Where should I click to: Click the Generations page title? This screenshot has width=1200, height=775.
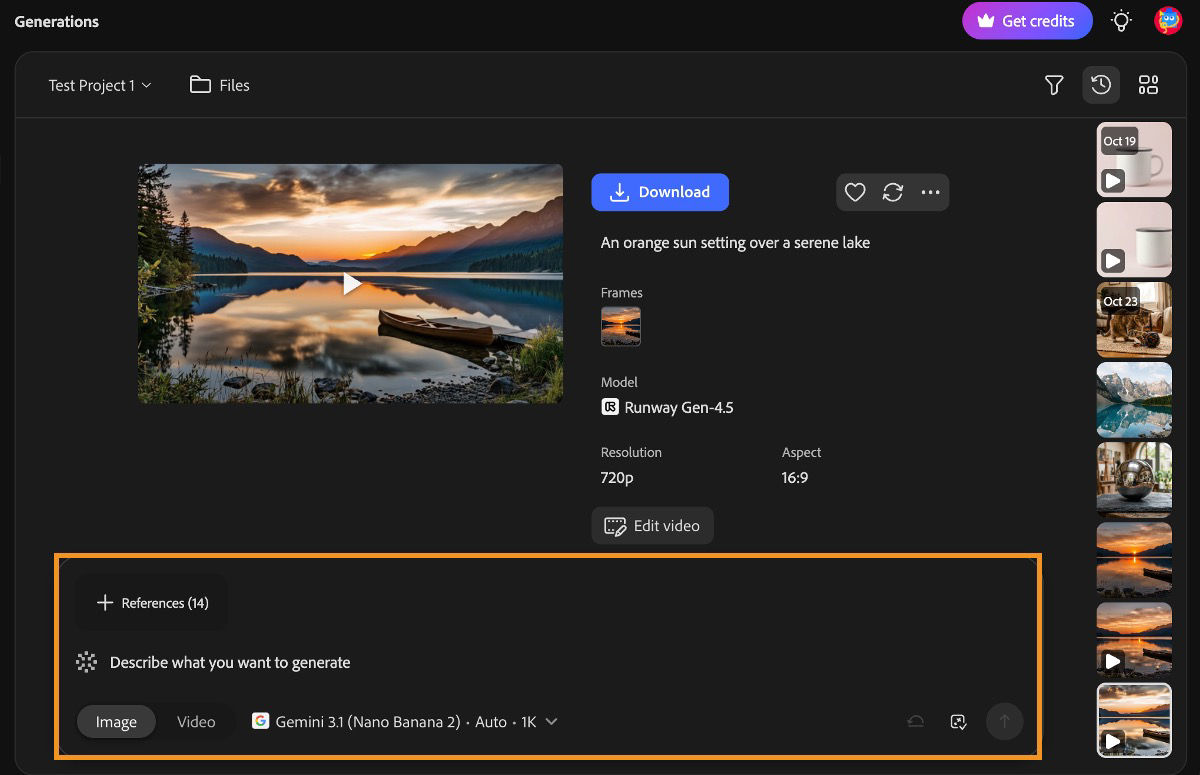coord(57,21)
